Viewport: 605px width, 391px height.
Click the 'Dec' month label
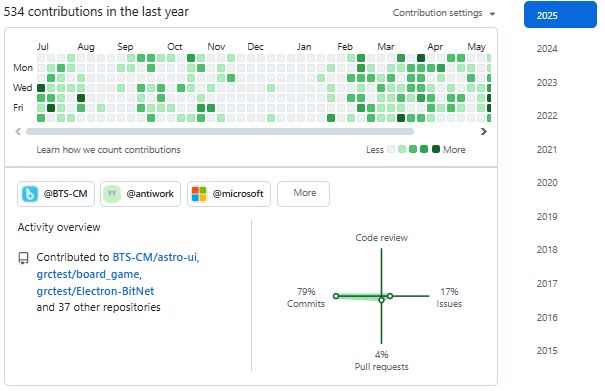coord(255,47)
